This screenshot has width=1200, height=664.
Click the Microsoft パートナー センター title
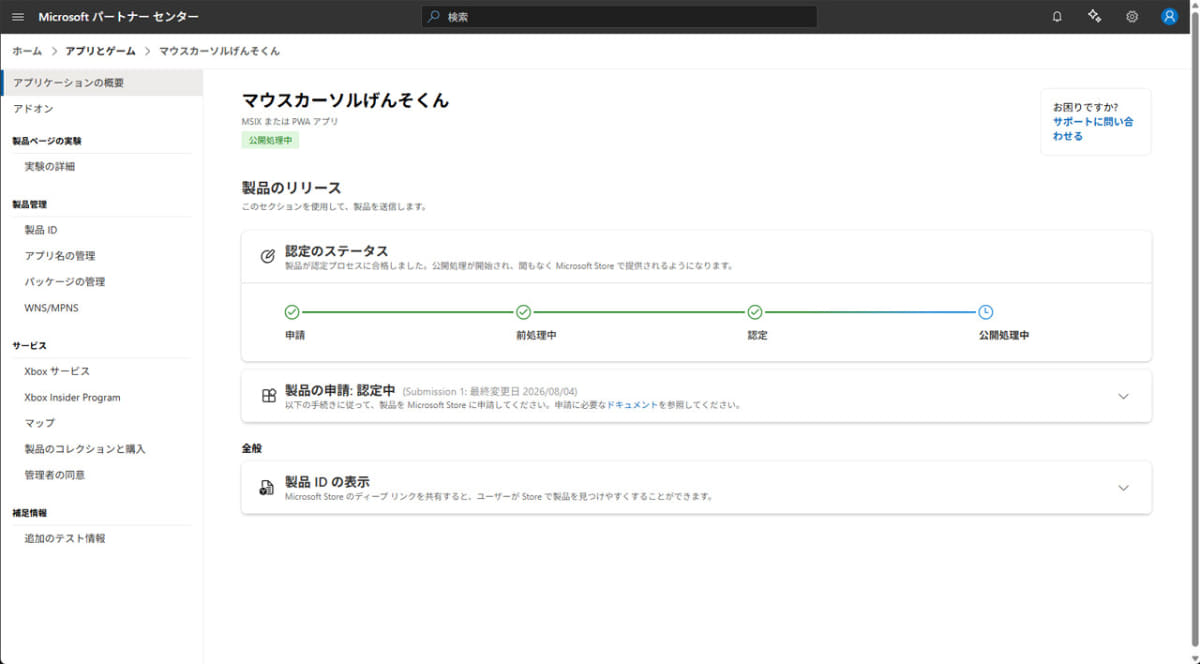(118, 17)
